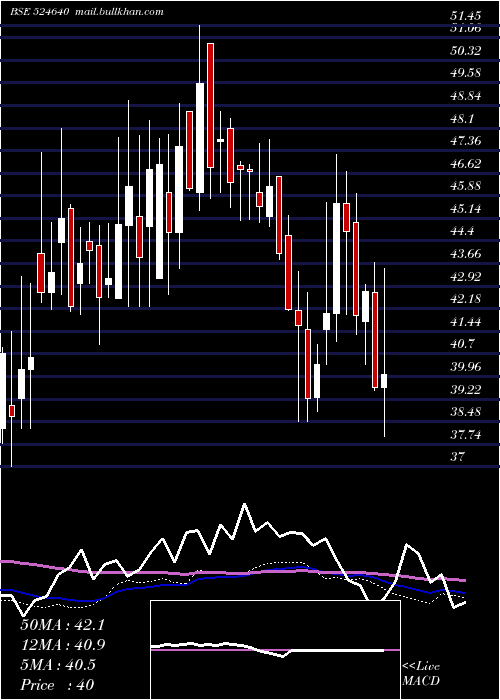Select the 42.18 price axis label
The height and width of the screenshot is (700, 500).
coord(466,299)
